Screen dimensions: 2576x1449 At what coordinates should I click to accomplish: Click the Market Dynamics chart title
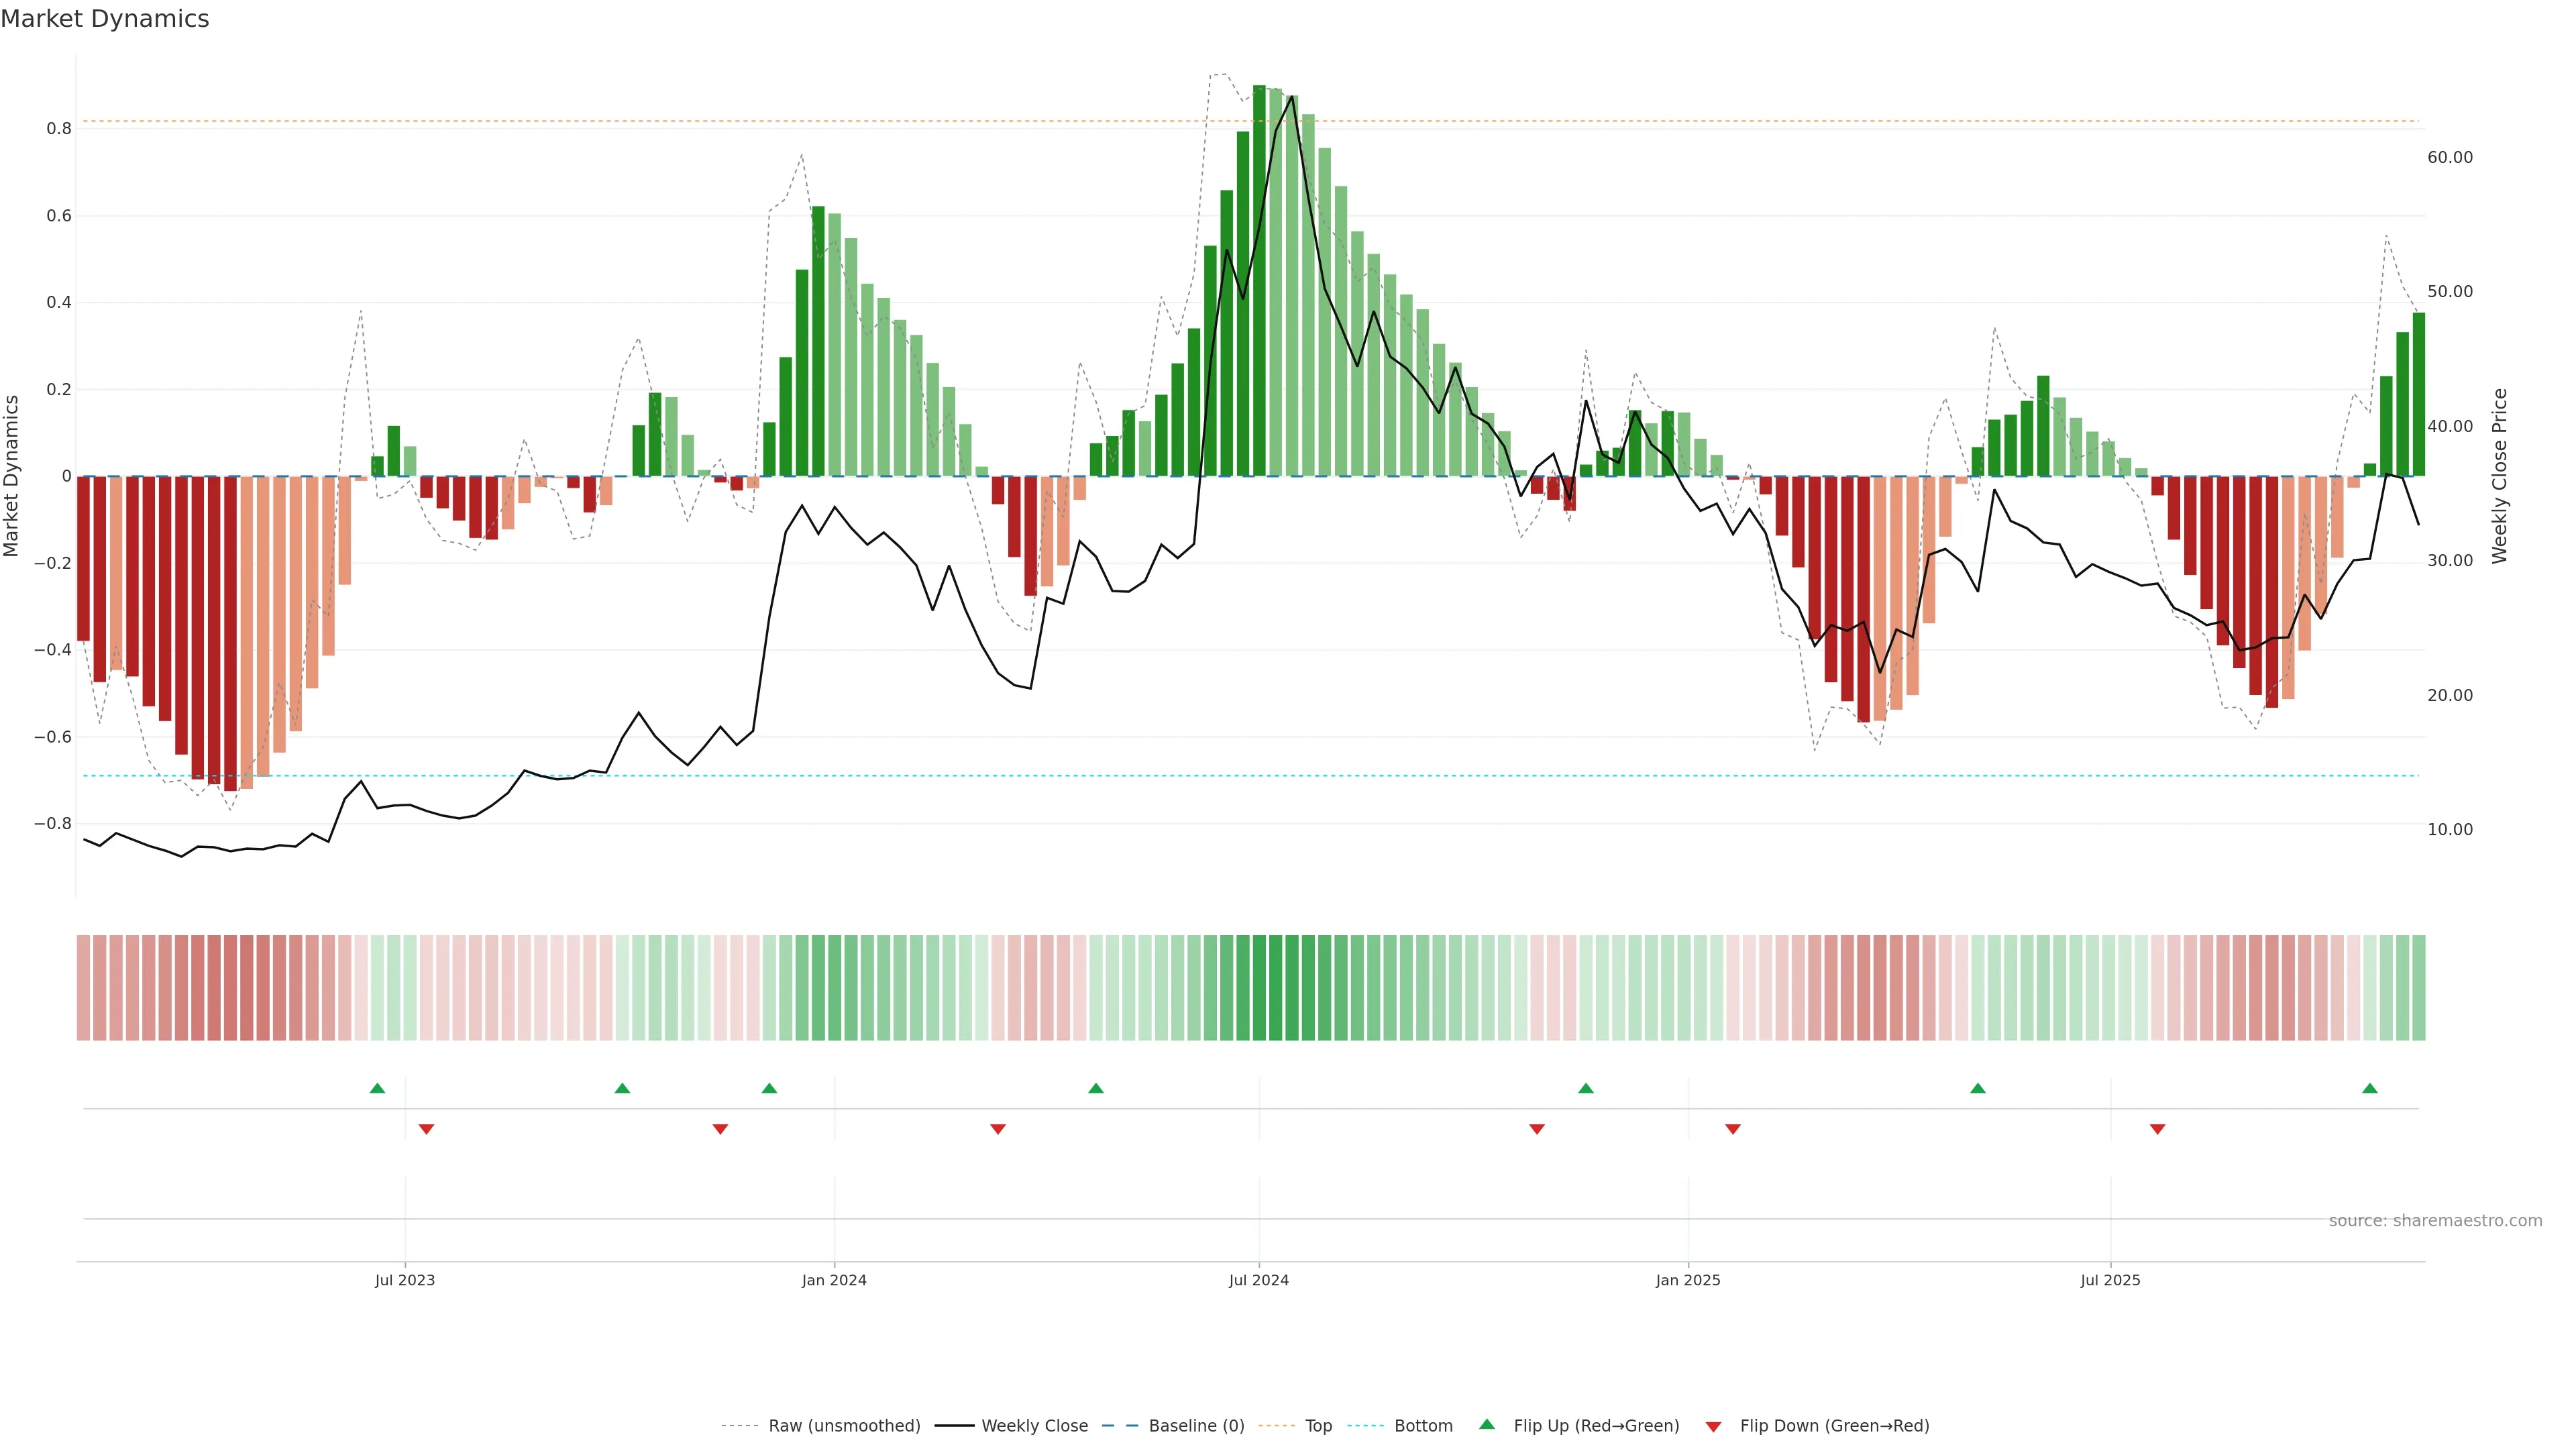(105, 19)
